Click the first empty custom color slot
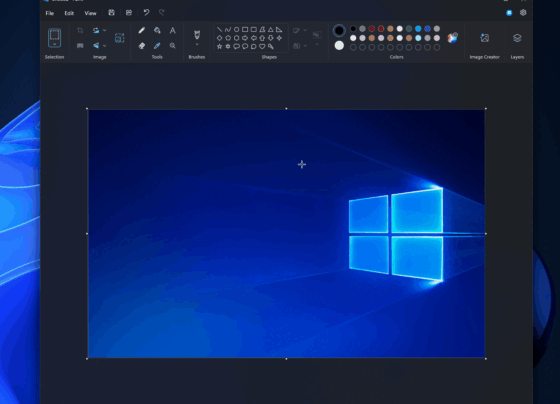 353,47
